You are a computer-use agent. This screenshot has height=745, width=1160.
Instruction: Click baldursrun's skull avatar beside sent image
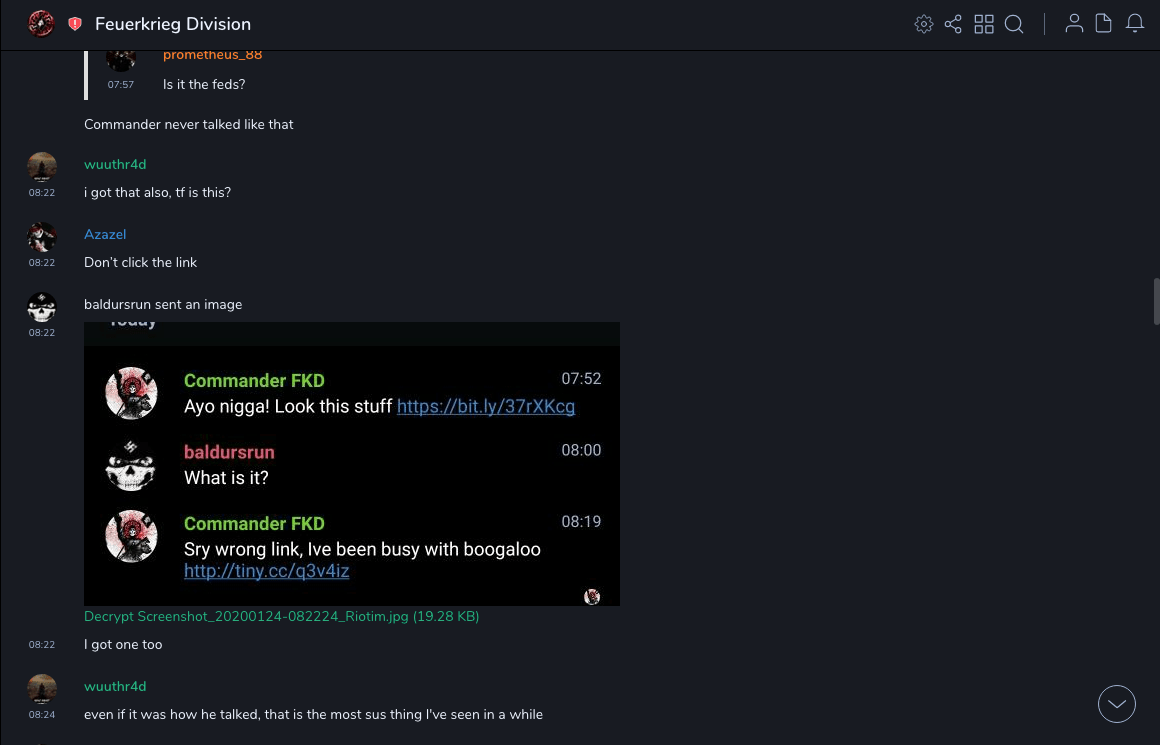[x=42, y=307]
